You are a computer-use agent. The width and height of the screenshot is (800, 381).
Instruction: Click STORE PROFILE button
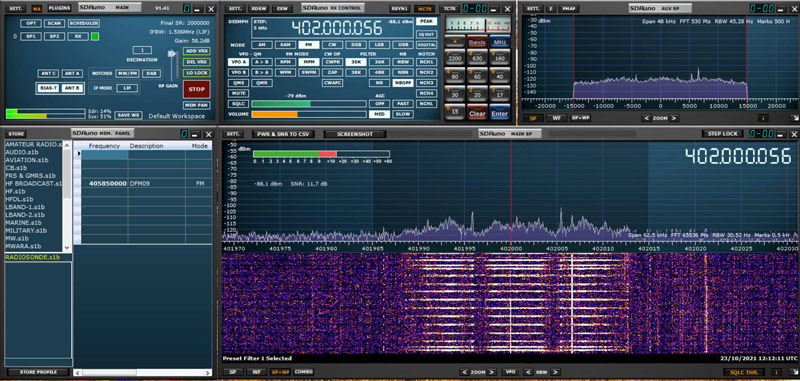click(x=38, y=372)
